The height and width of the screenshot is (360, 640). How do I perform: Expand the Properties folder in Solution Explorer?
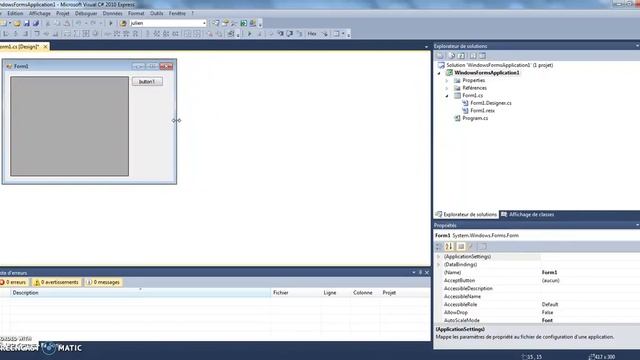tap(447, 81)
